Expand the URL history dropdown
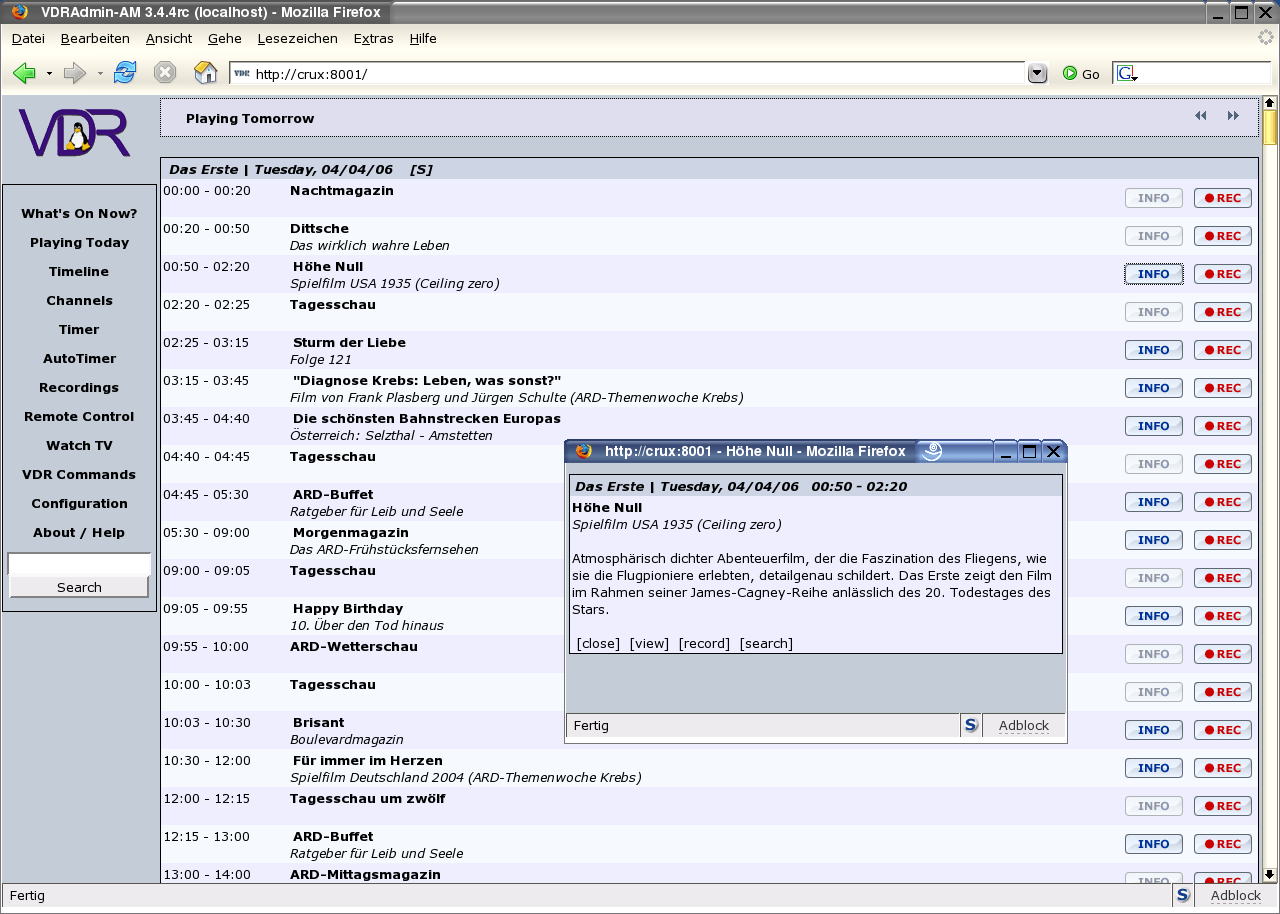 click(1037, 73)
